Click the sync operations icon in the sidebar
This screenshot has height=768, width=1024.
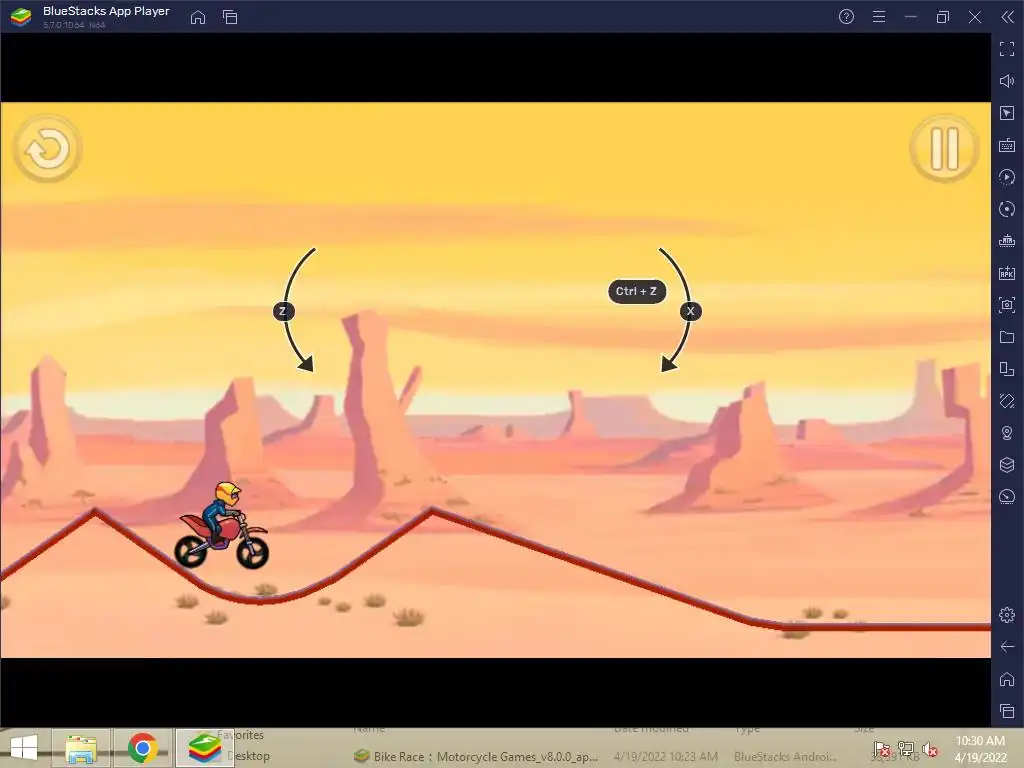pos(1007,209)
